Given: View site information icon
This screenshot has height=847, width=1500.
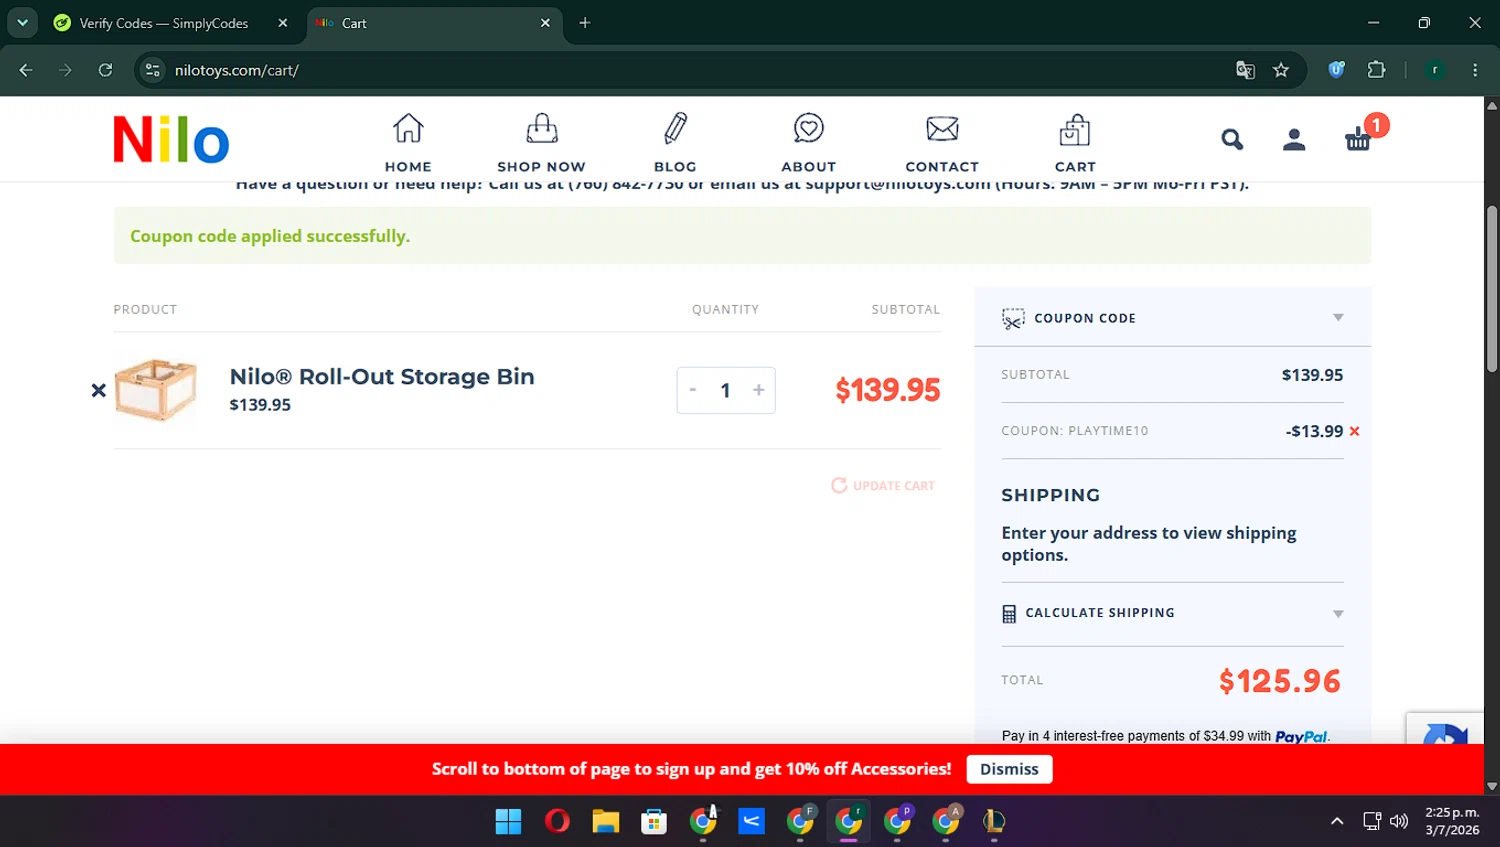Looking at the screenshot, I should click(x=153, y=70).
